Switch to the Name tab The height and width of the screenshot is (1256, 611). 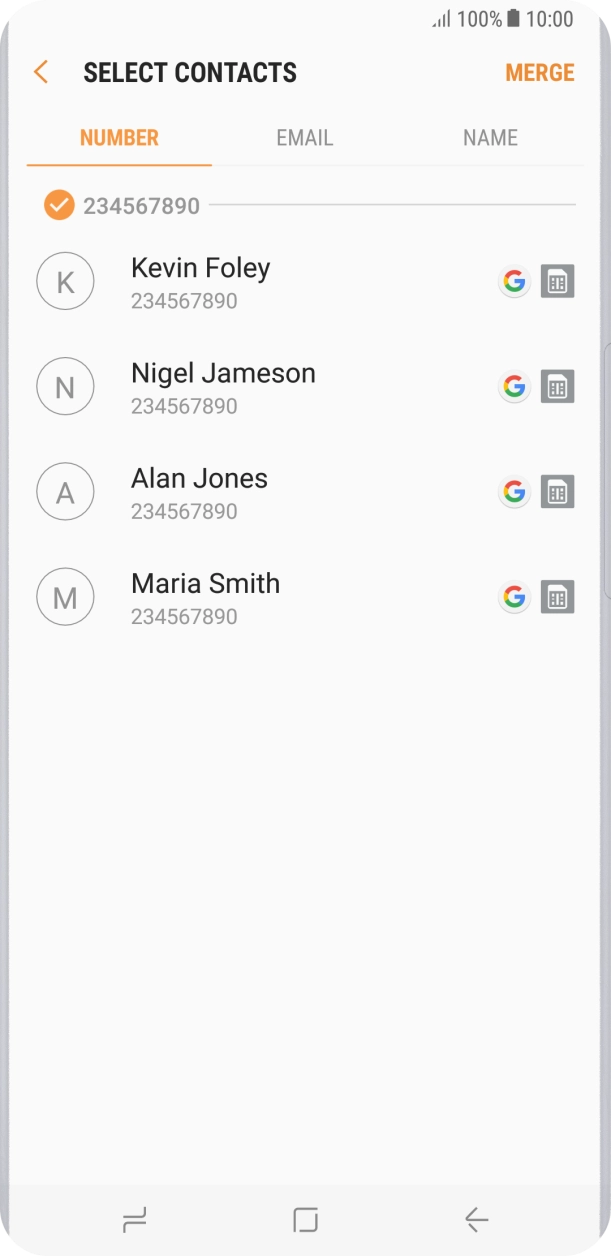[490, 138]
